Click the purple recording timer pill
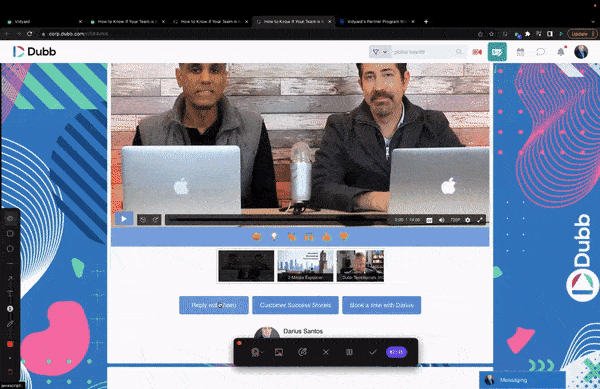The width and height of the screenshot is (600, 389). click(396, 352)
